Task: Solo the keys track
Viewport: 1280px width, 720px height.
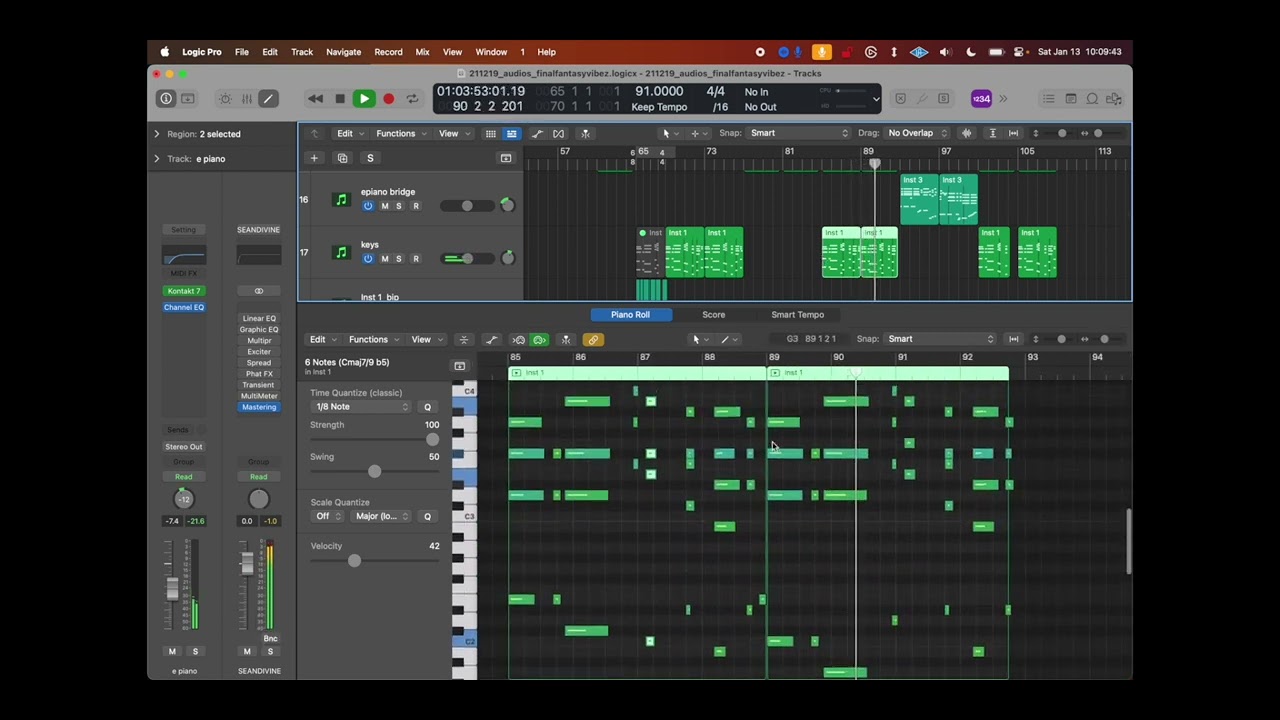Action: (399, 259)
